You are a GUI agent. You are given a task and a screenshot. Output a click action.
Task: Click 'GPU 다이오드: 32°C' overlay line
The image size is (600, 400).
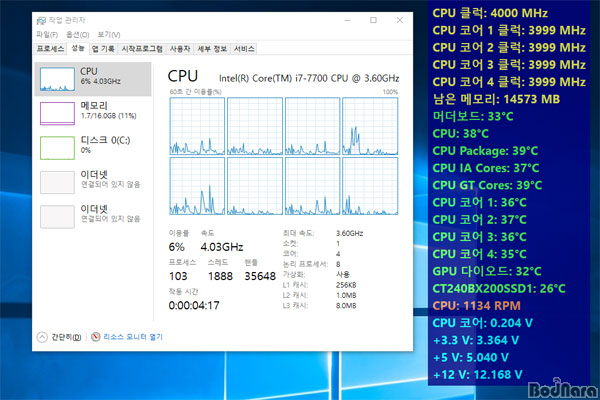pos(487,271)
